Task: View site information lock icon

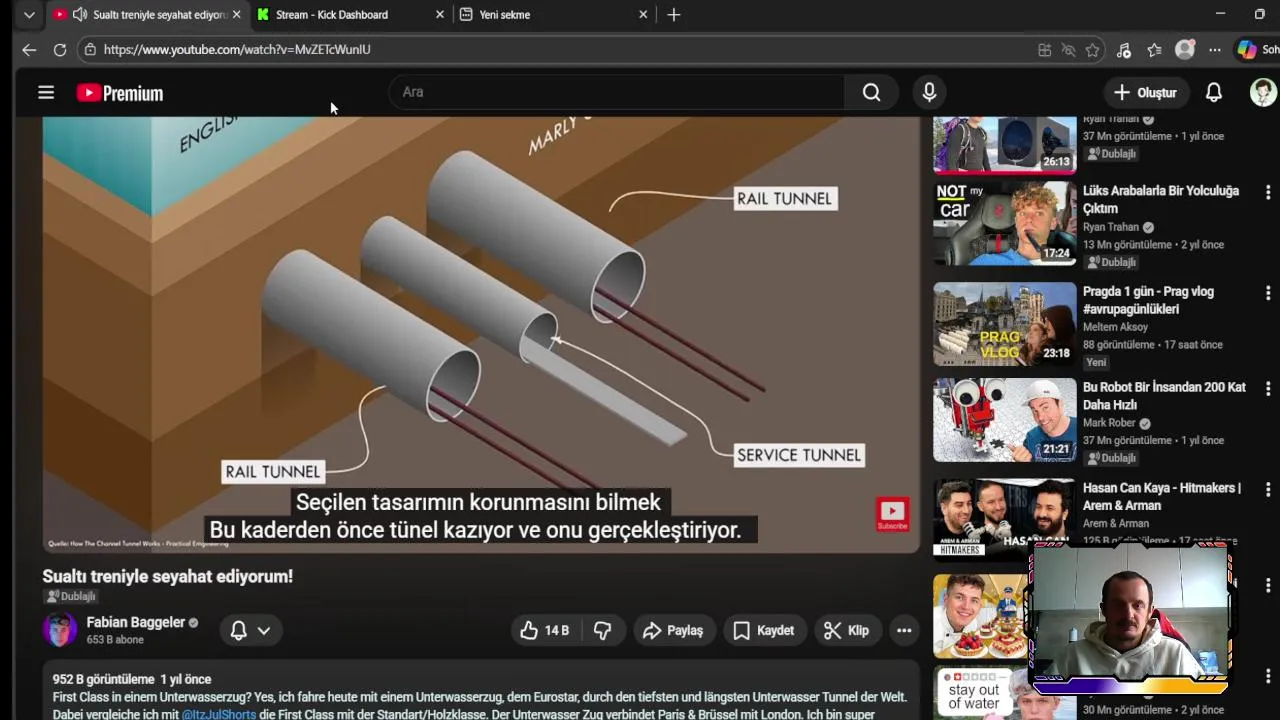Action: [x=90, y=49]
